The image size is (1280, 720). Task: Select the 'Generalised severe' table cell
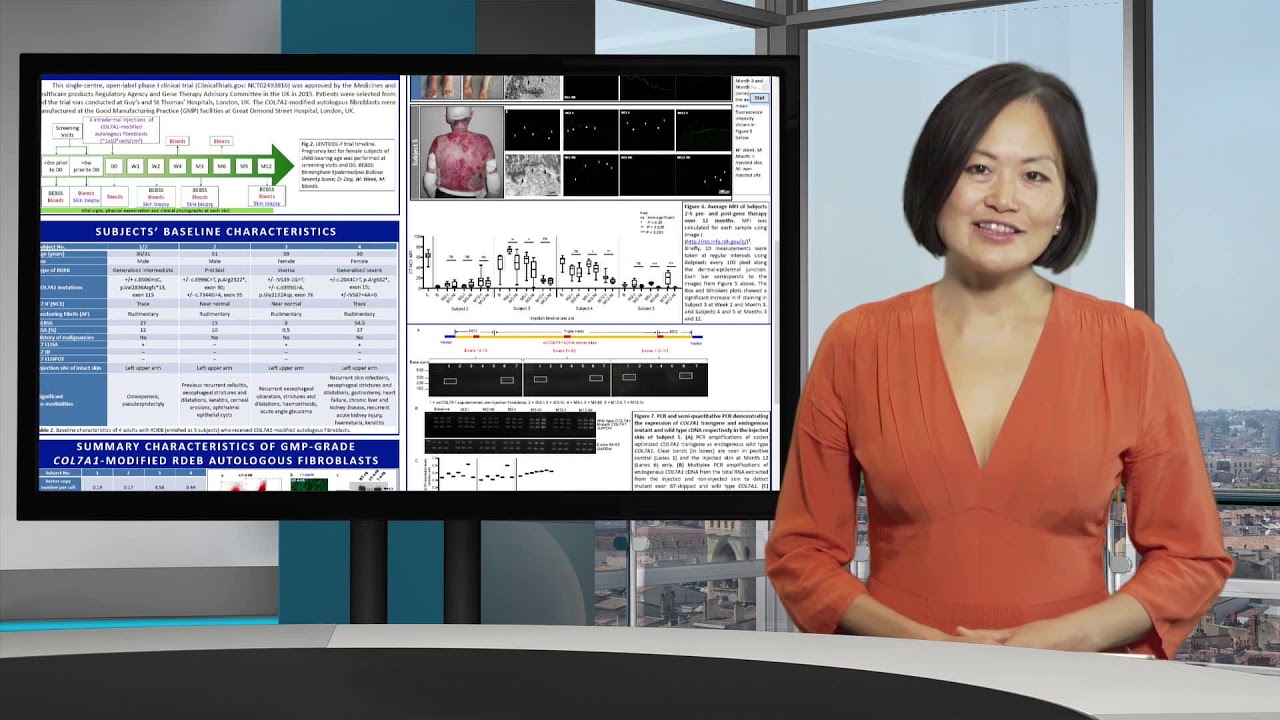tap(359, 270)
